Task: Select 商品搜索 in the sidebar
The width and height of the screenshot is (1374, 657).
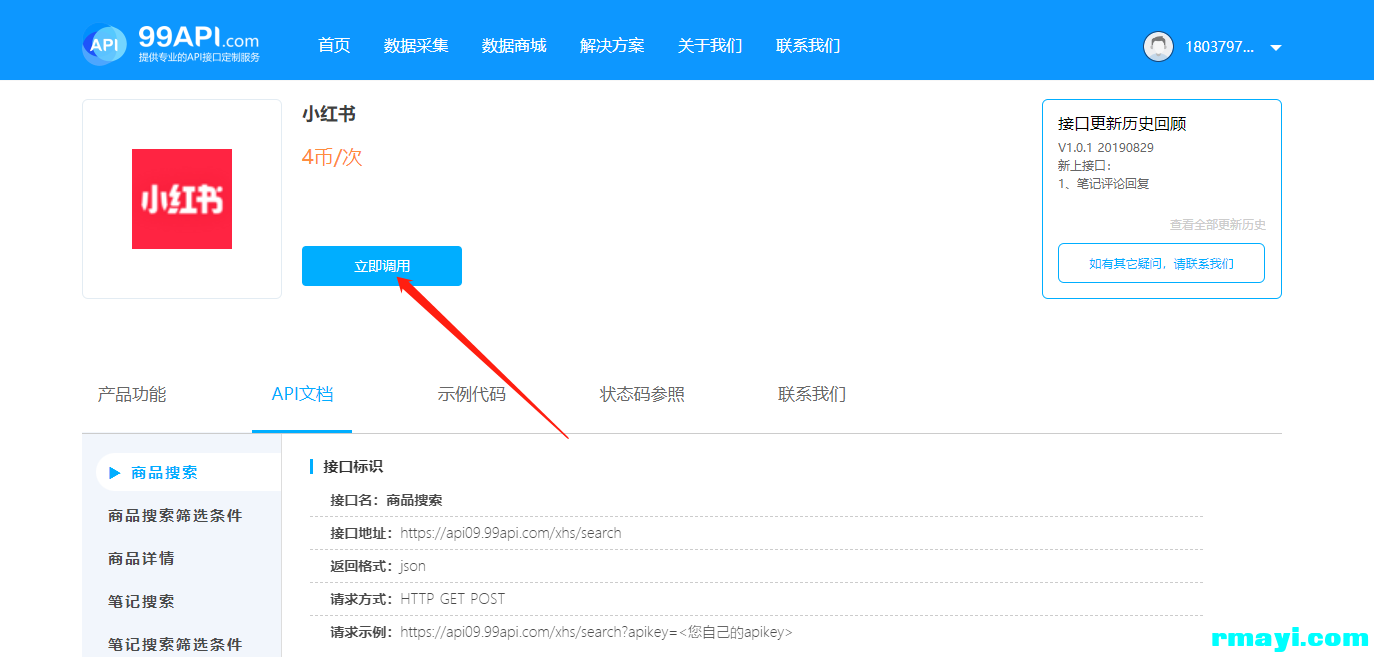Action: pyautogui.click(x=189, y=472)
